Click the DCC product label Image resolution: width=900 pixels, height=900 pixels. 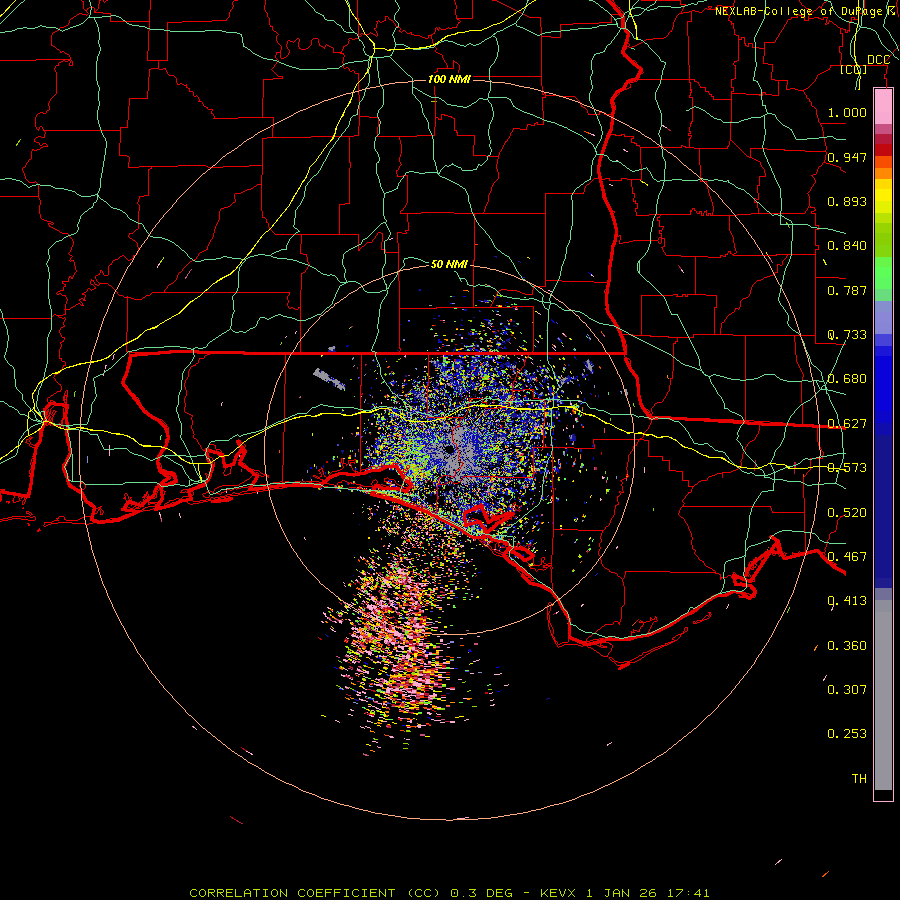click(x=878, y=60)
